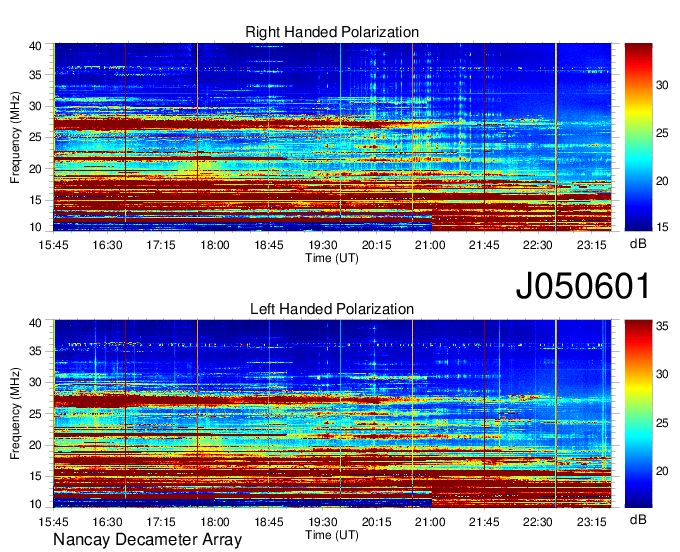Click the 25 MHz tick on the upper frequency axis
The image size is (680, 552).
click(35, 137)
